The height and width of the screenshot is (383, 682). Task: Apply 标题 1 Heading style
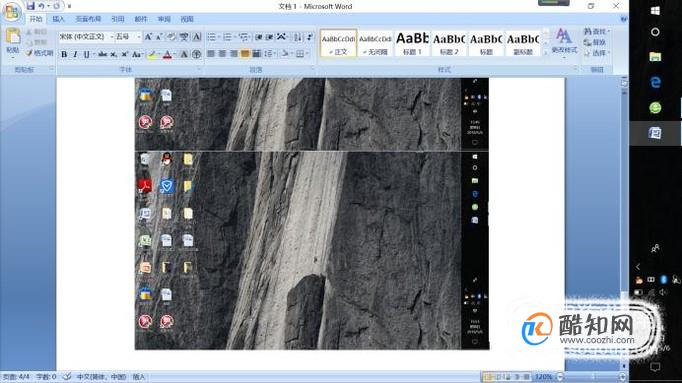point(412,43)
